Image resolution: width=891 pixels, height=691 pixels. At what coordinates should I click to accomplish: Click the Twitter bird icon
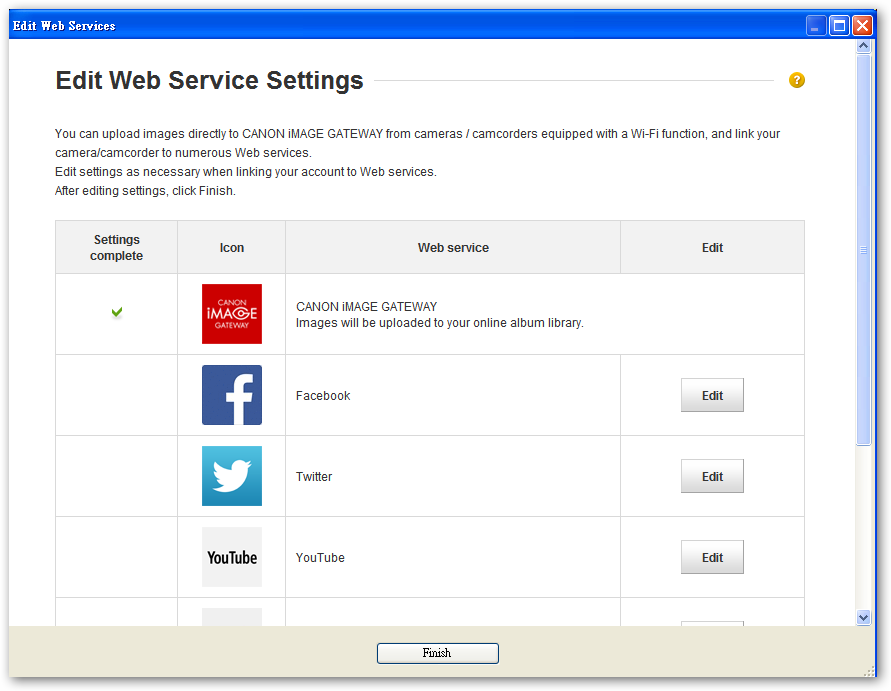click(232, 476)
